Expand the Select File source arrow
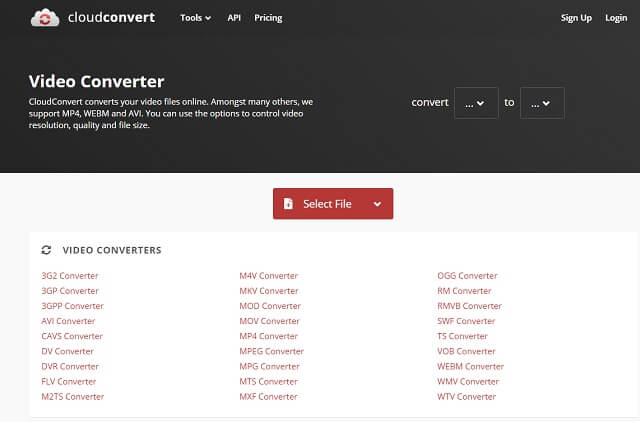640x422 pixels. click(378, 204)
